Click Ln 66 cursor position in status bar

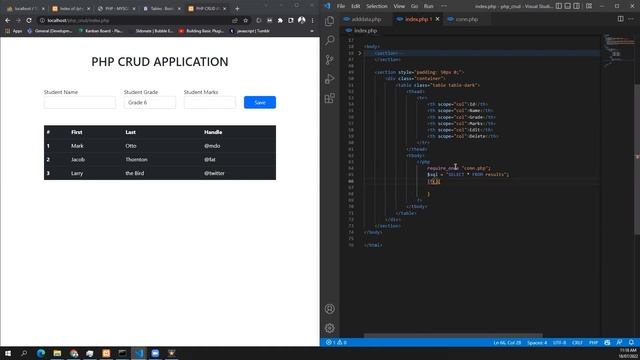[x=507, y=342]
